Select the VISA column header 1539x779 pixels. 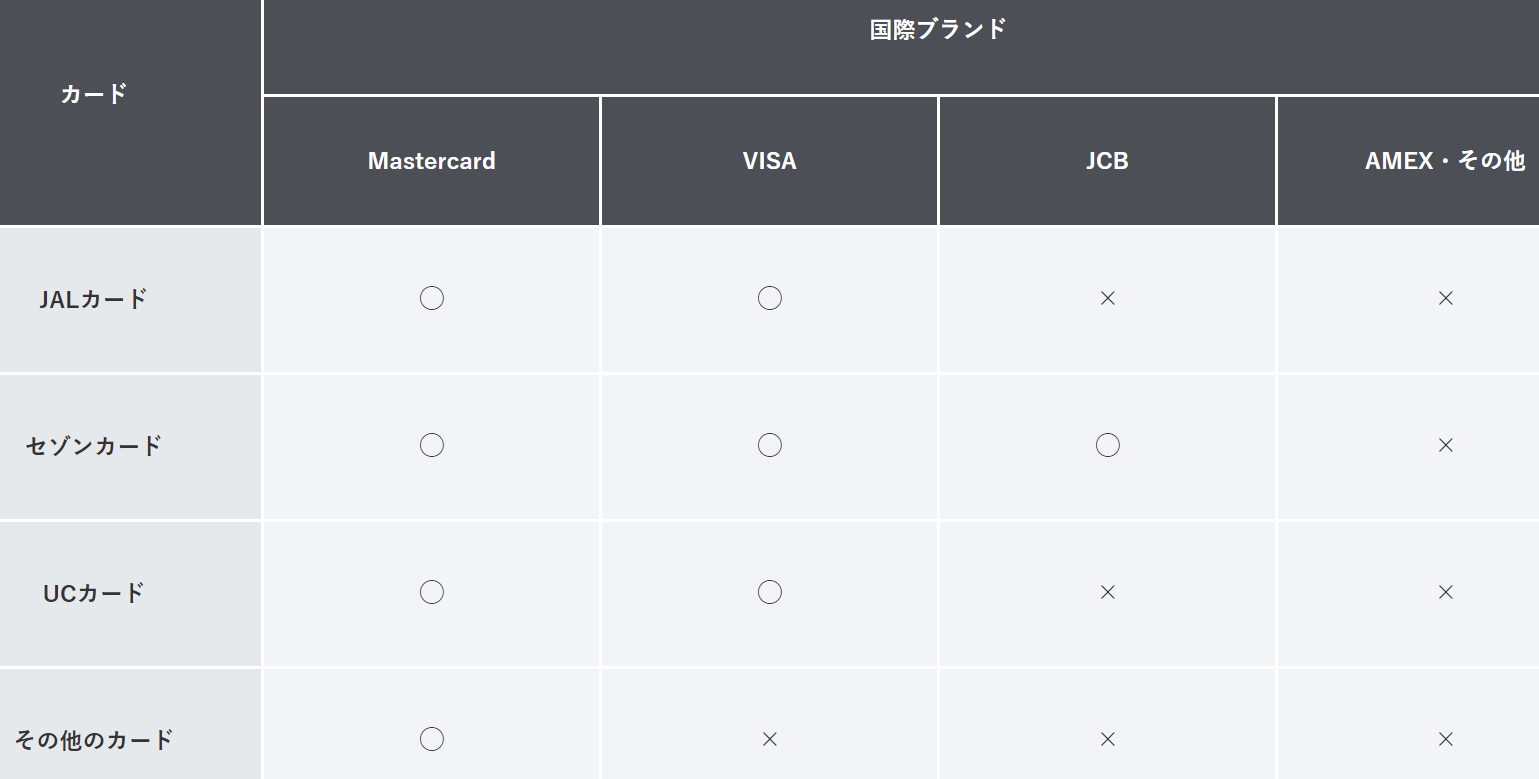(769, 161)
